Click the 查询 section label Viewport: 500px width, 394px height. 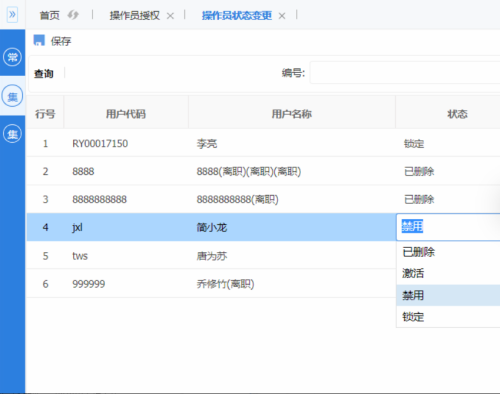[x=44, y=73]
